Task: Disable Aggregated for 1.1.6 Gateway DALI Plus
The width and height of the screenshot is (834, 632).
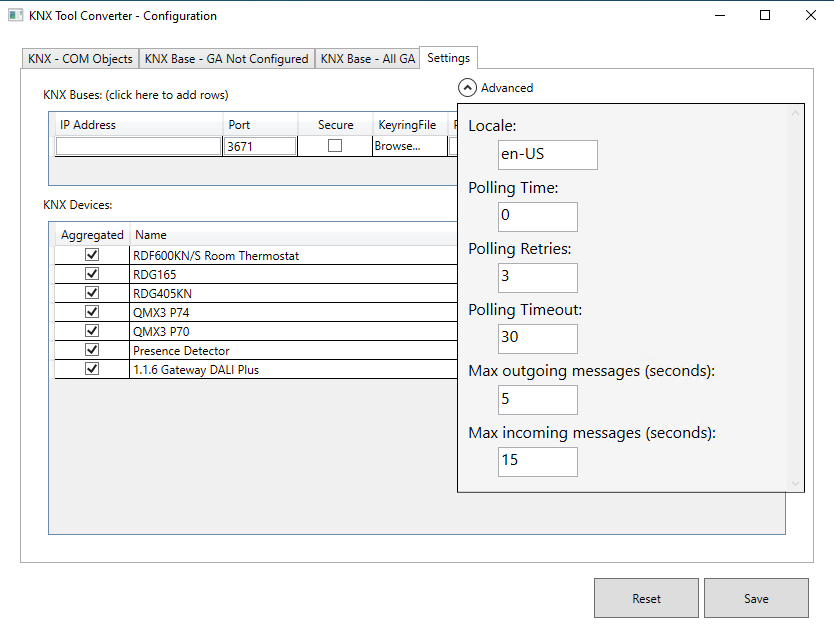Action: point(92,369)
